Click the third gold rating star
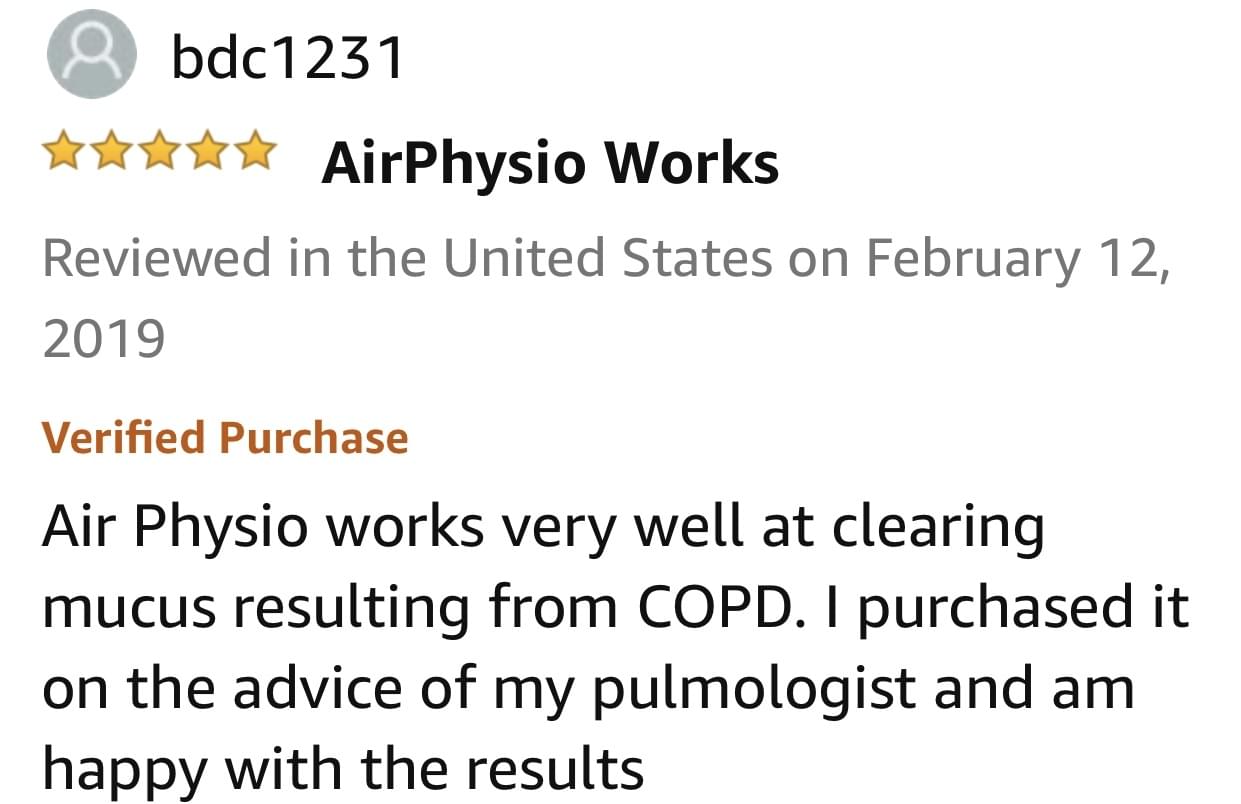Screen dimensions: 1241x804 159,153
